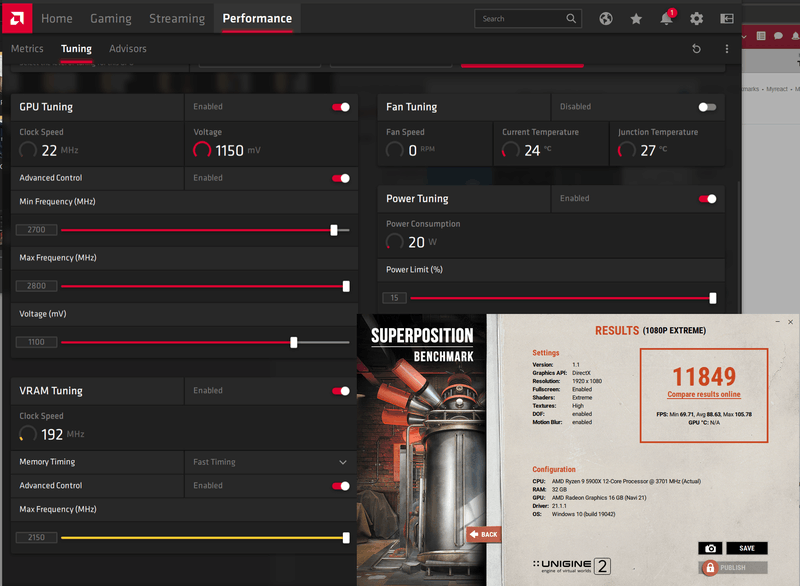Image resolution: width=800 pixels, height=586 pixels.
Task: Toggle GPU Tuning switch
Action: pyautogui.click(x=341, y=107)
